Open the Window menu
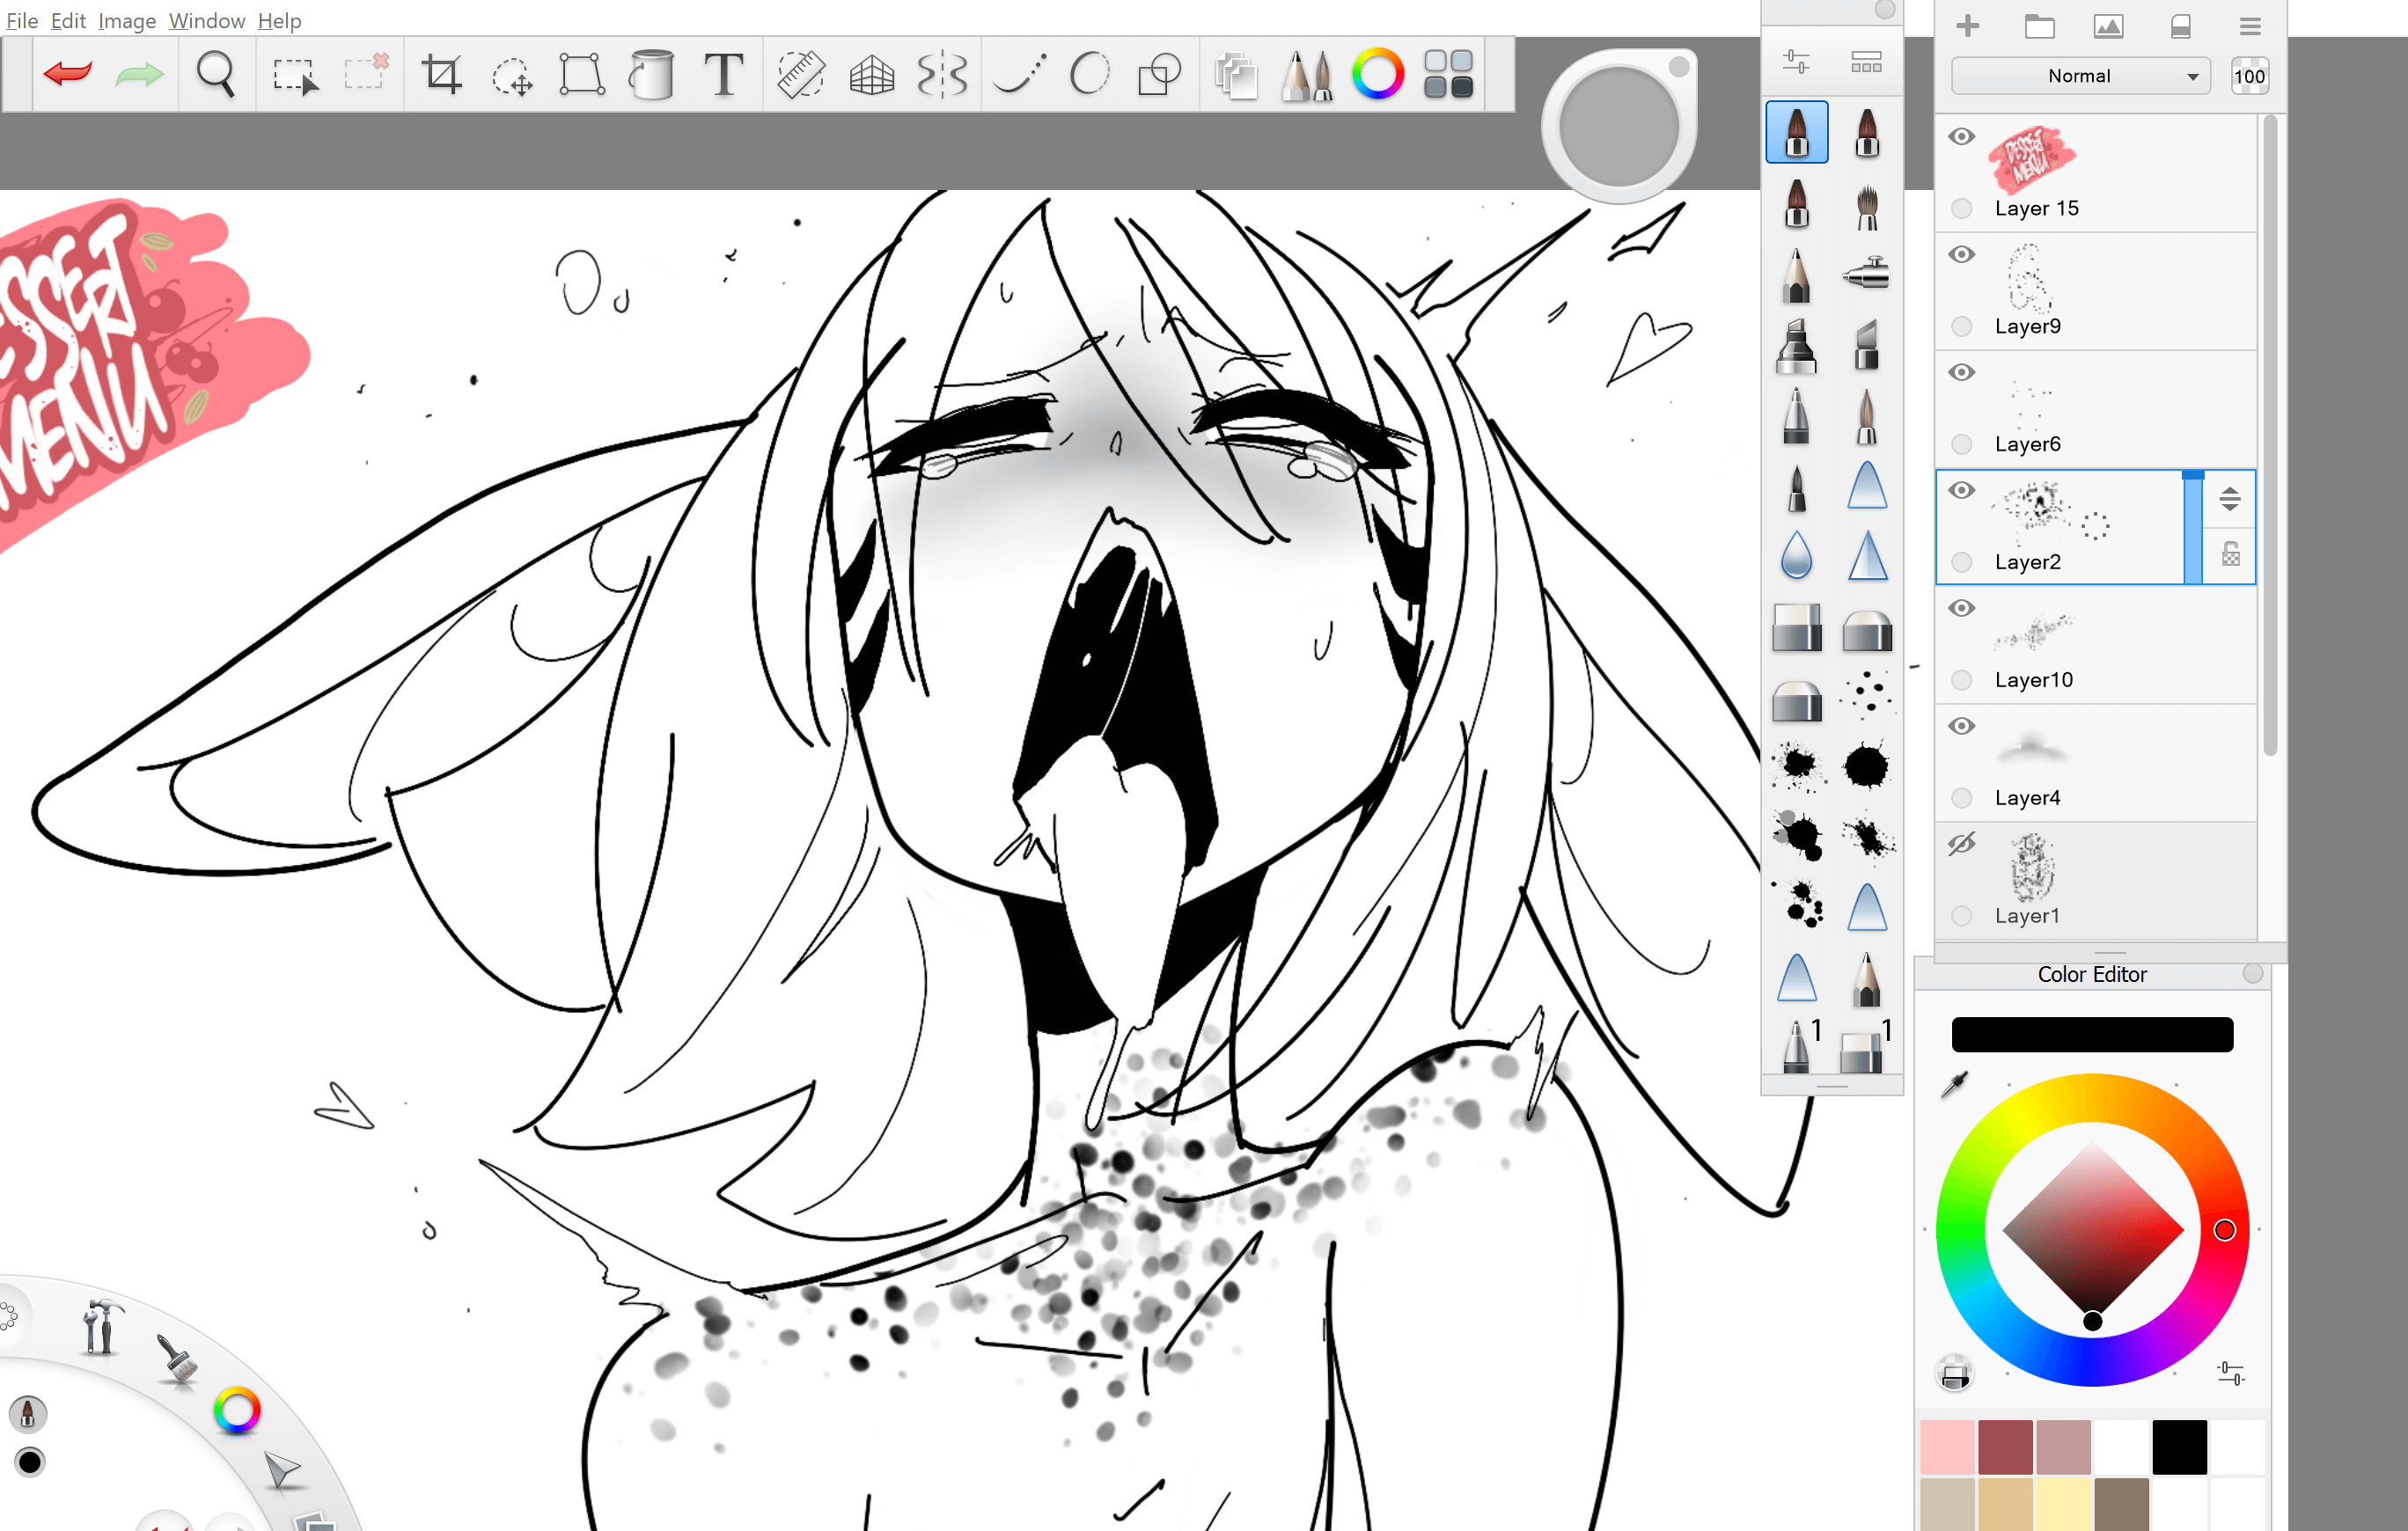This screenshot has width=2408, height=1531. pyautogui.click(x=206, y=20)
